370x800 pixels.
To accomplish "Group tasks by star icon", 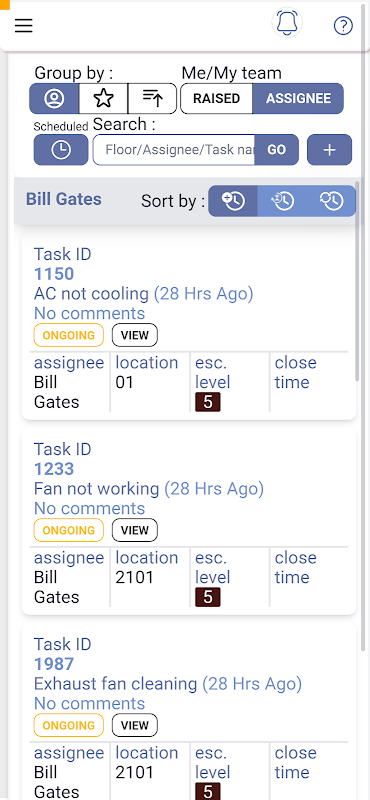I will pyautogui.click(x=104, y=98).
